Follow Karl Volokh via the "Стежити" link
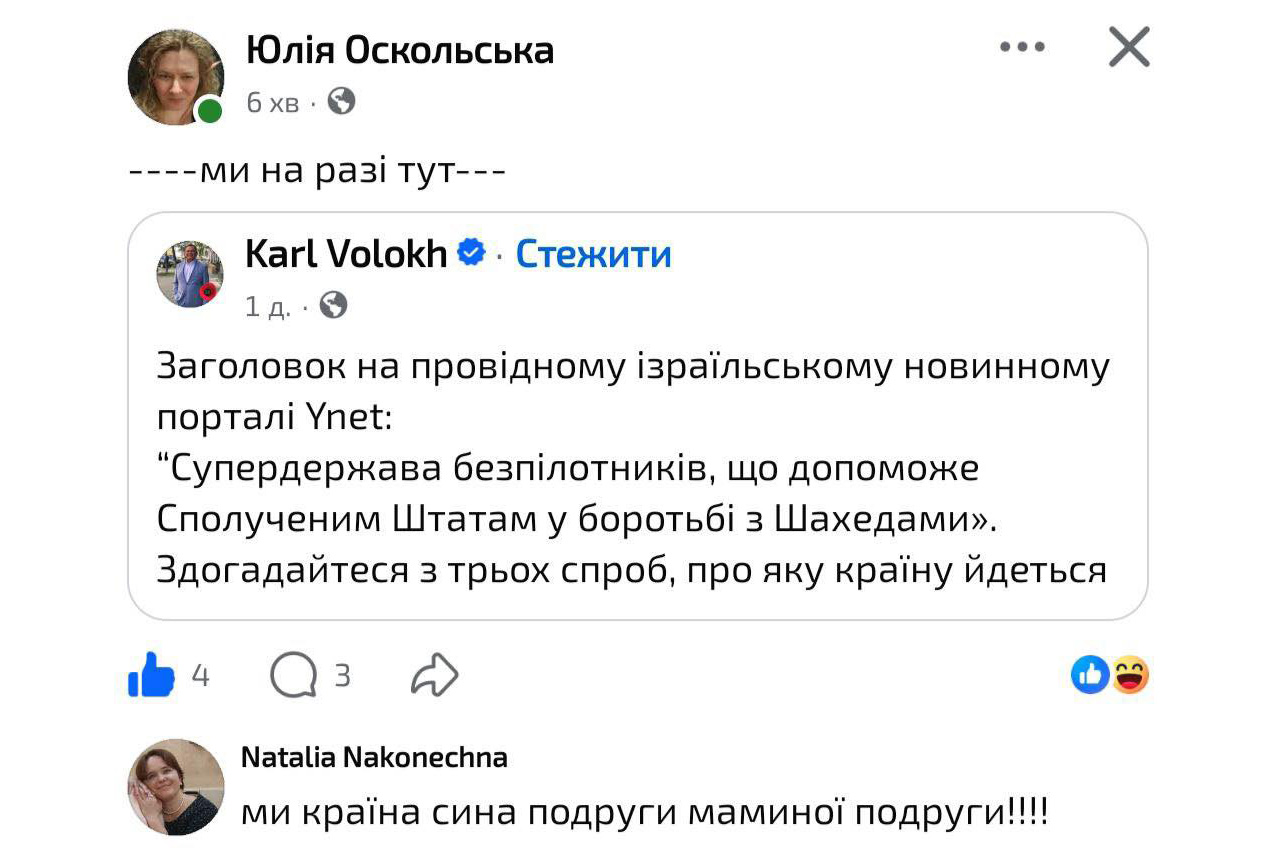This screenshot has height=856, width=1276. (593, 254)
